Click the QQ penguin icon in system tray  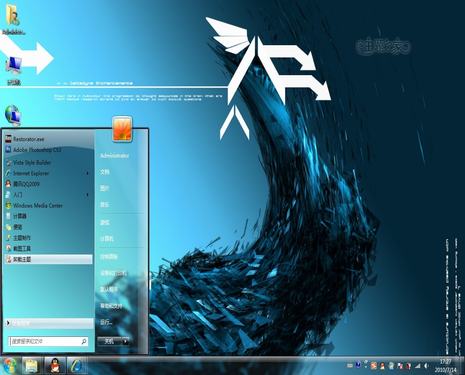[382, 366]
